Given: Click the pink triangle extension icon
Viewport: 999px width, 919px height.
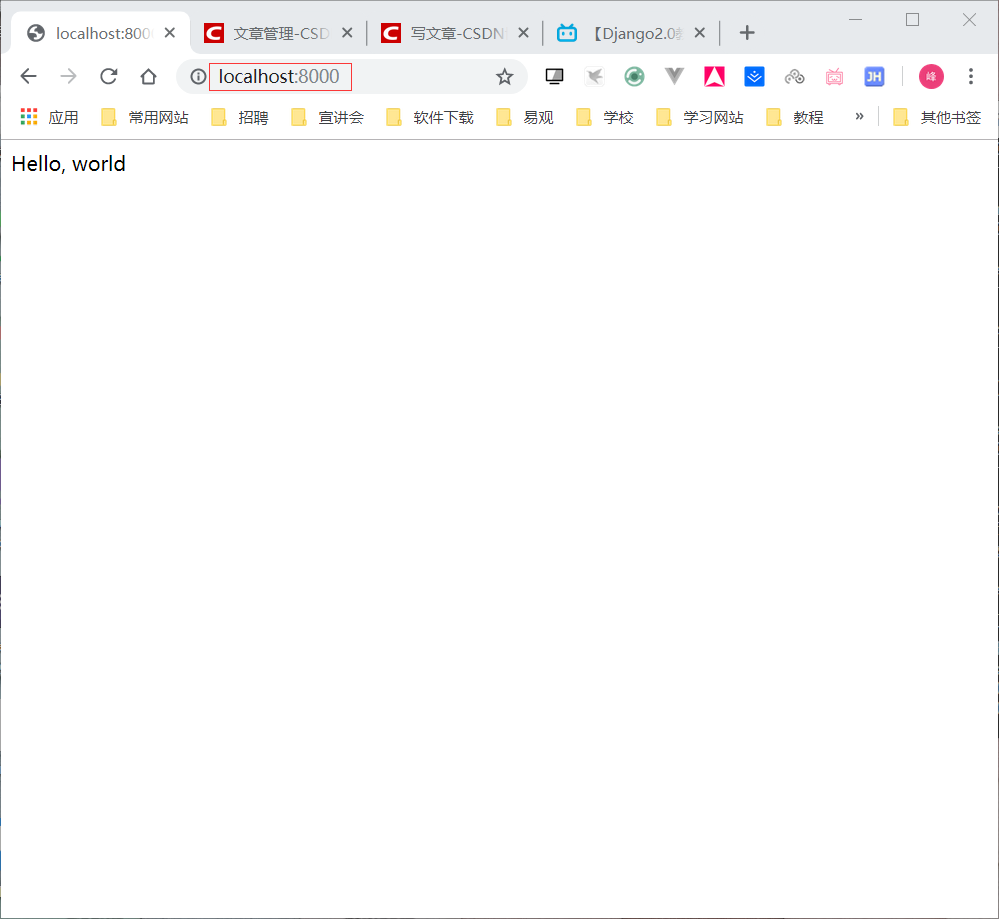Looking at the screenshot, I should click(x=714, y=76).
